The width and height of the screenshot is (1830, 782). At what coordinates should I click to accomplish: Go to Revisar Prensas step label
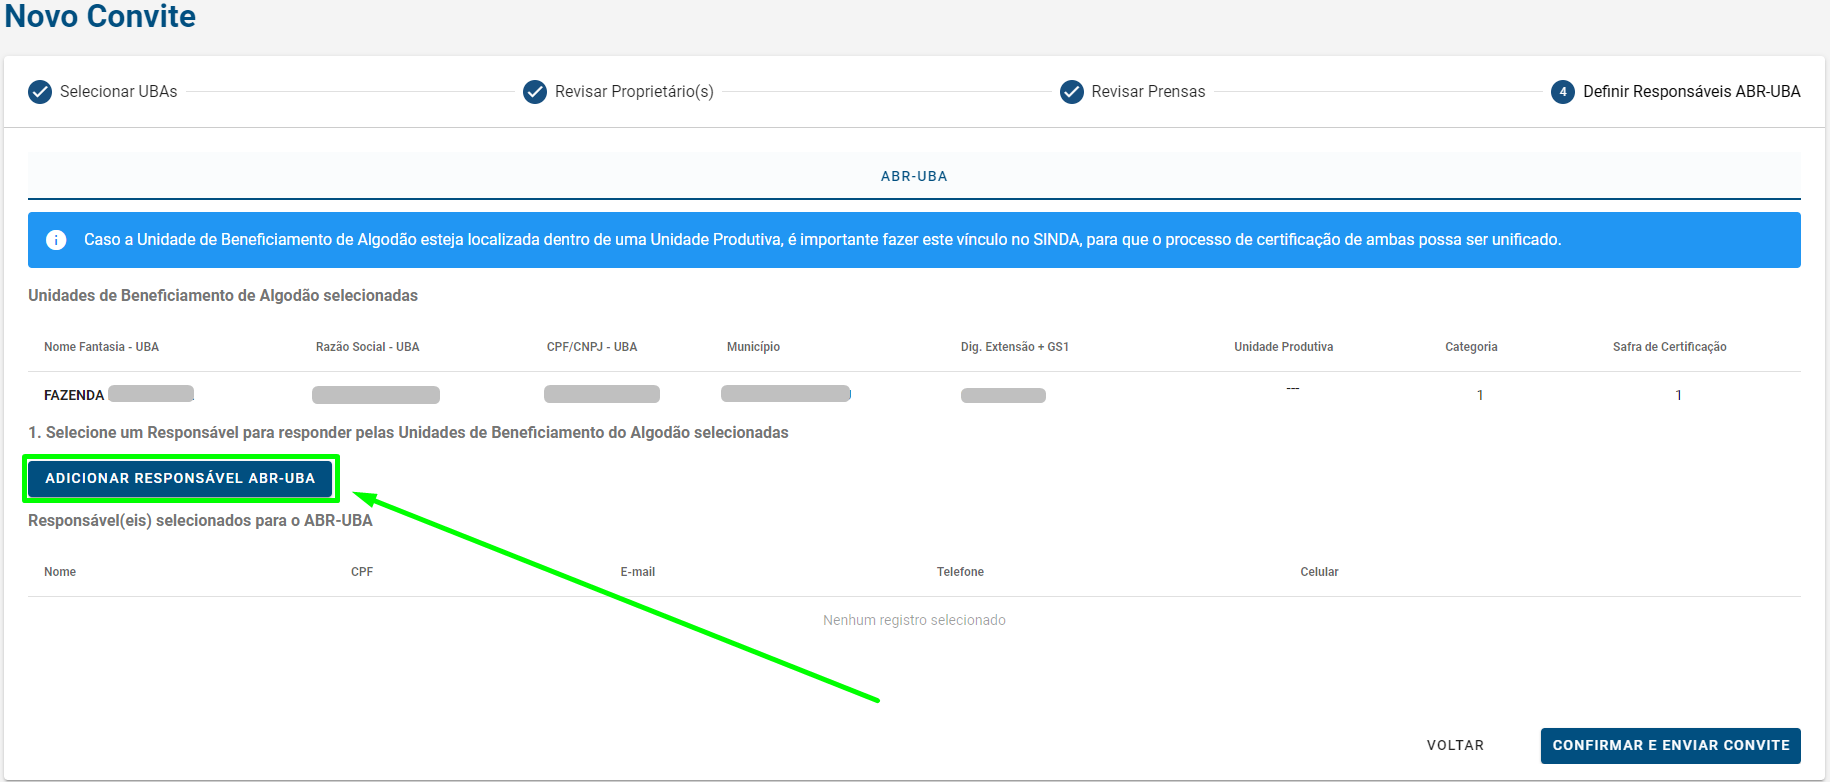pyautogui.click(x=1148, y=92)
